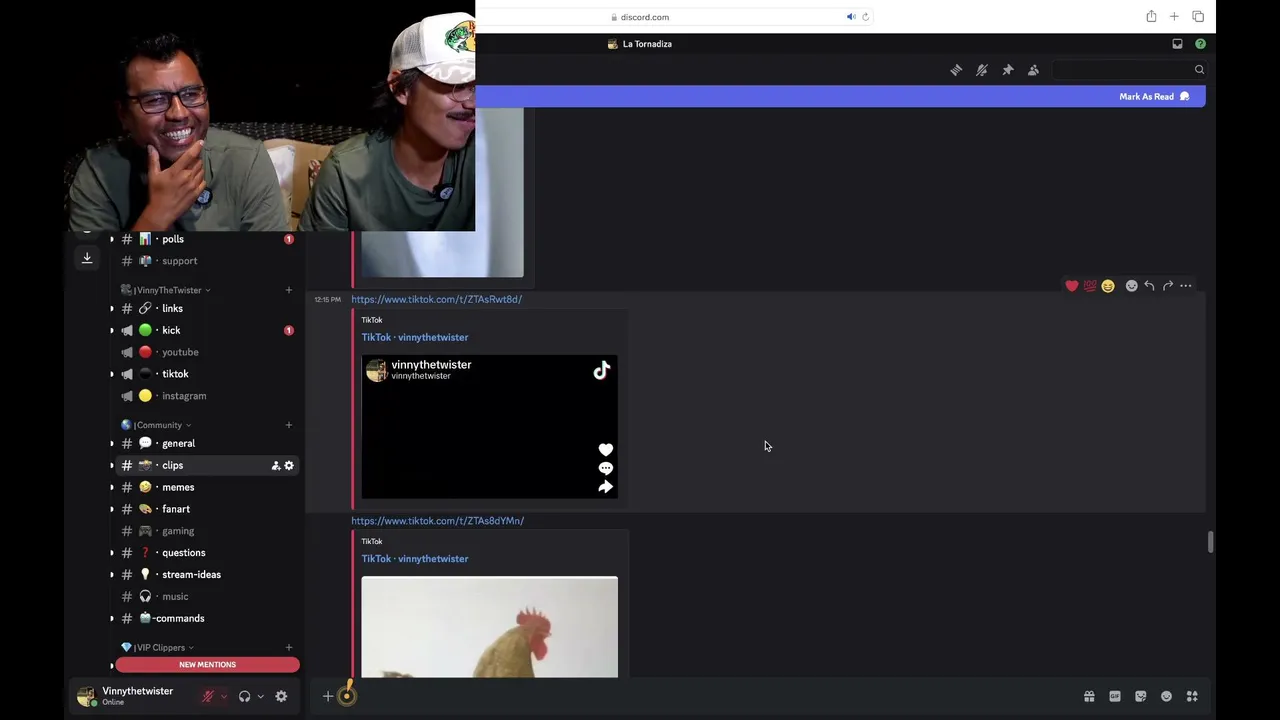This screenshot has height=720, width=1280.
Task: Edit clips channel settings gear
Action: tap(289, 465)
